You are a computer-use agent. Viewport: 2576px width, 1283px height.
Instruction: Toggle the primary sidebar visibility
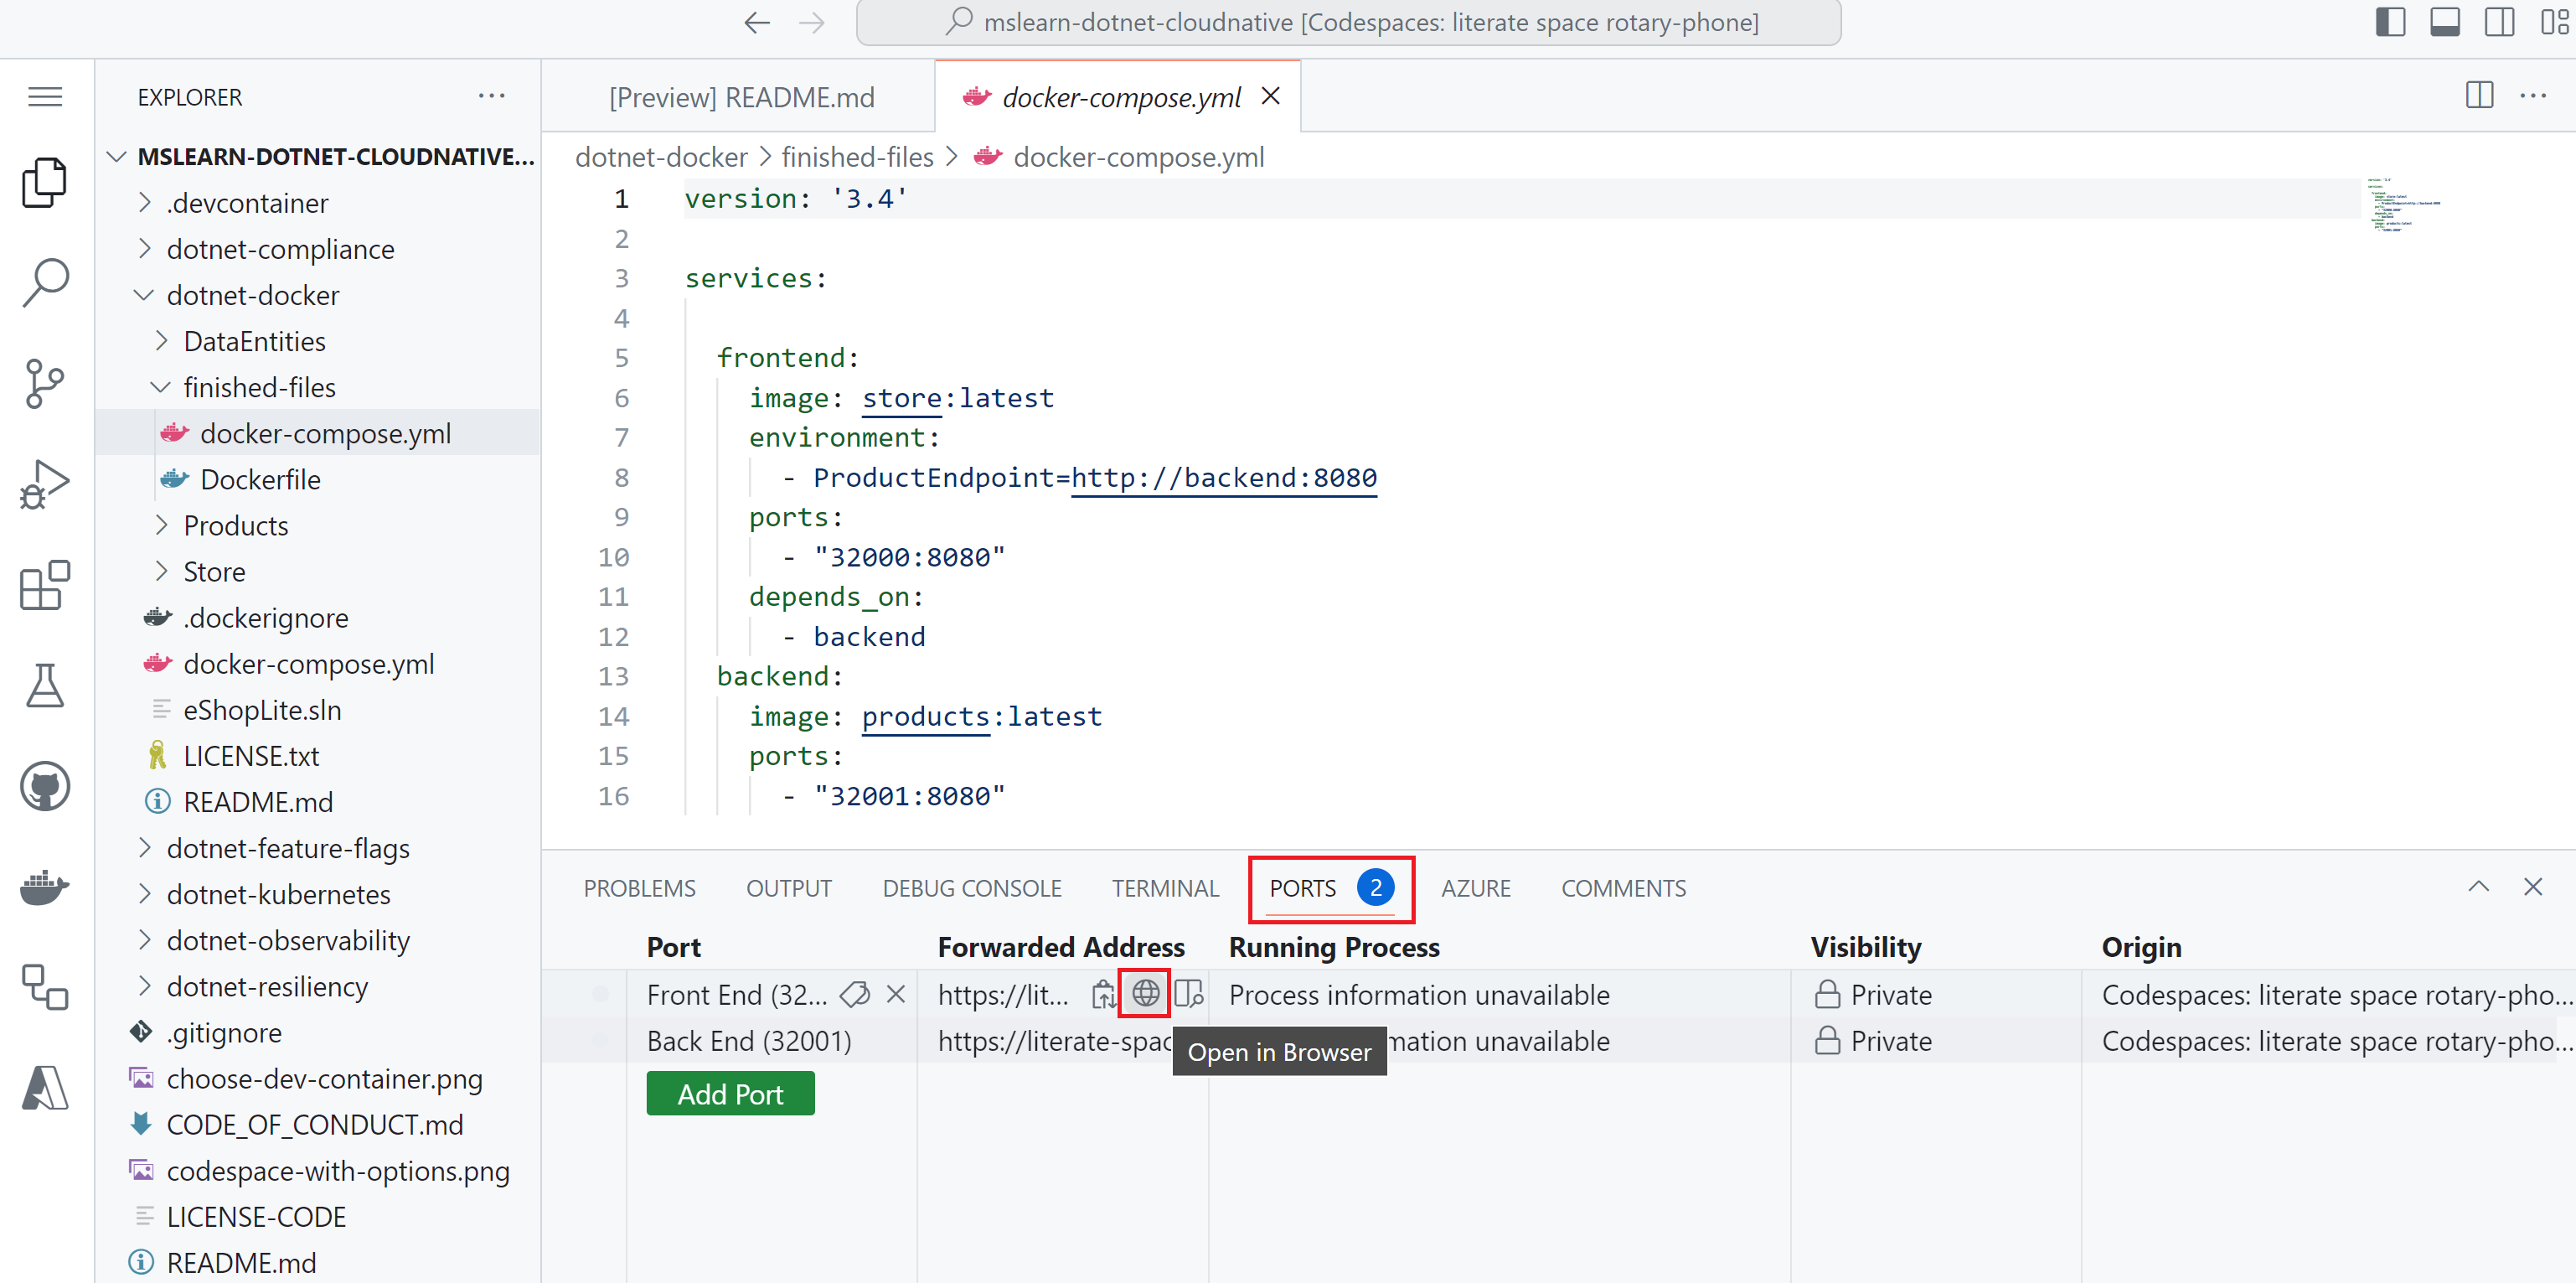(x=2391, y=21)
